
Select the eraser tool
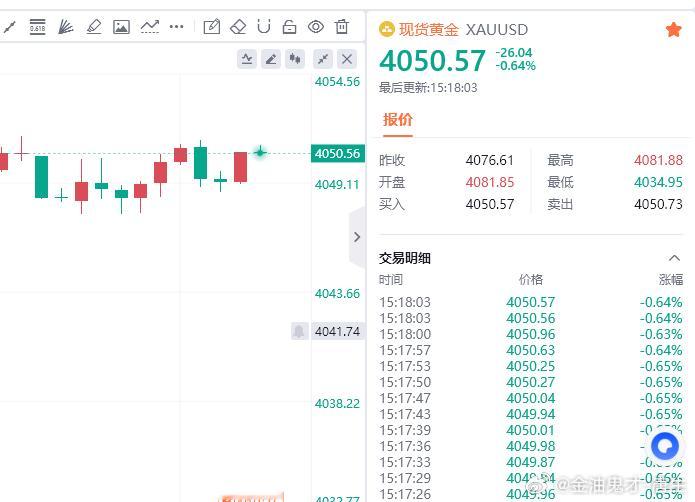[238, 27]
